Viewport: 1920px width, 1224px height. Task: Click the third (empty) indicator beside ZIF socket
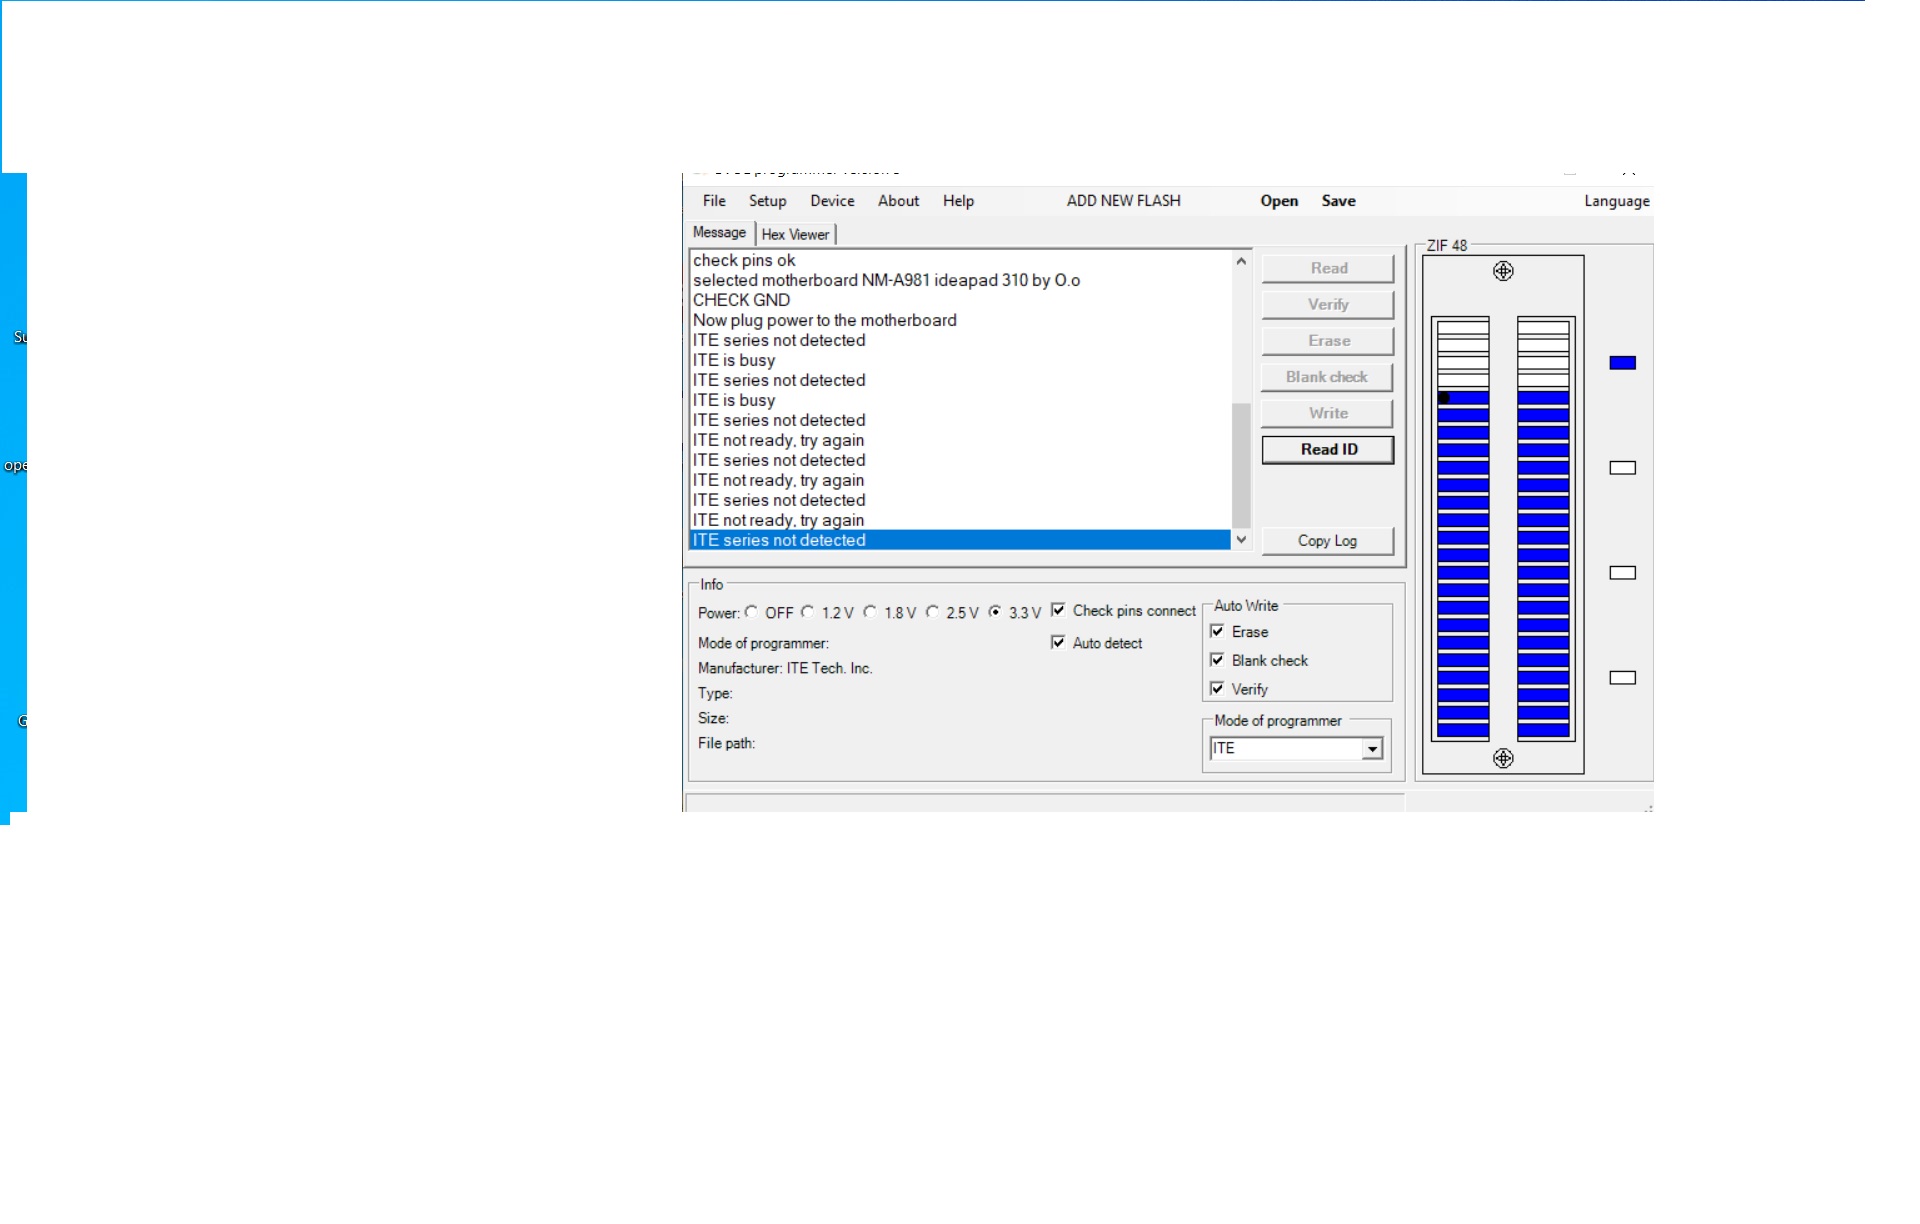[1622, 573]
